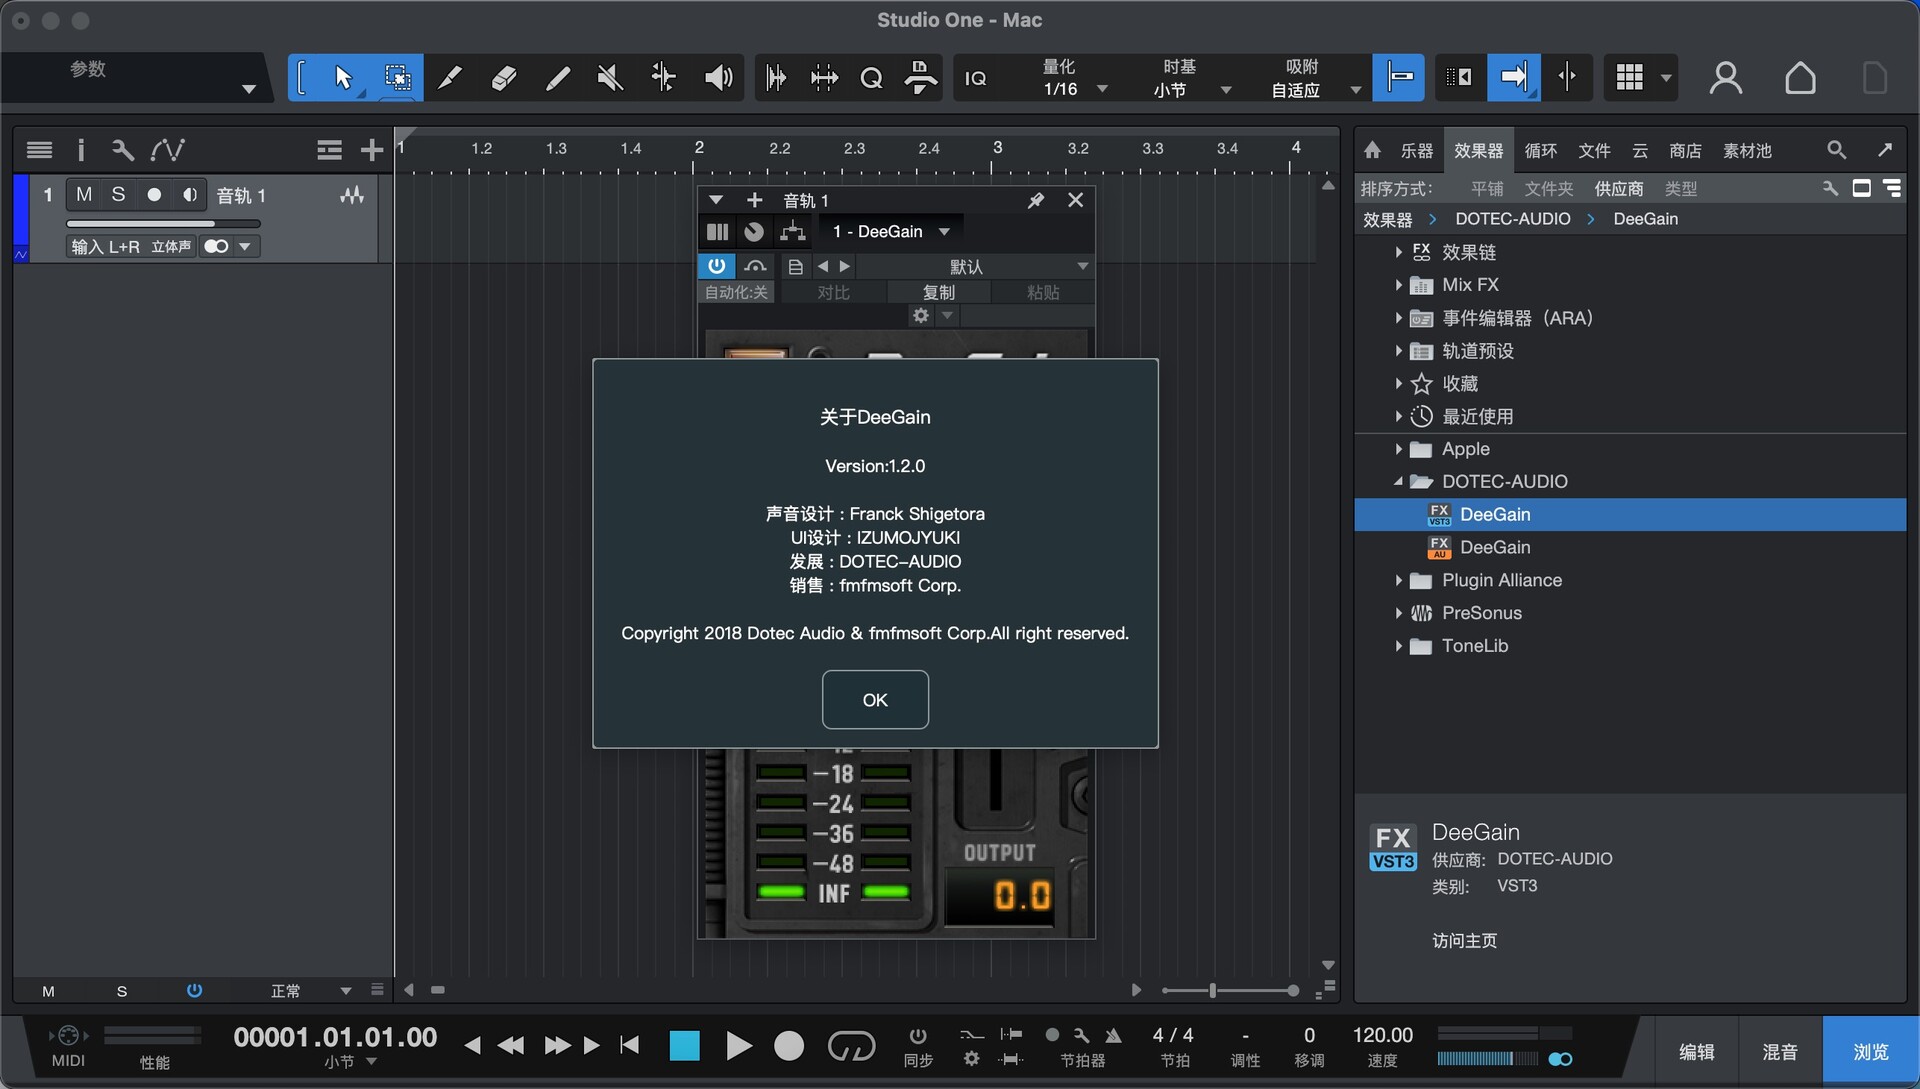Expand the Plugin Alliance folder

pyautogui.click(x=1398, y=580)
